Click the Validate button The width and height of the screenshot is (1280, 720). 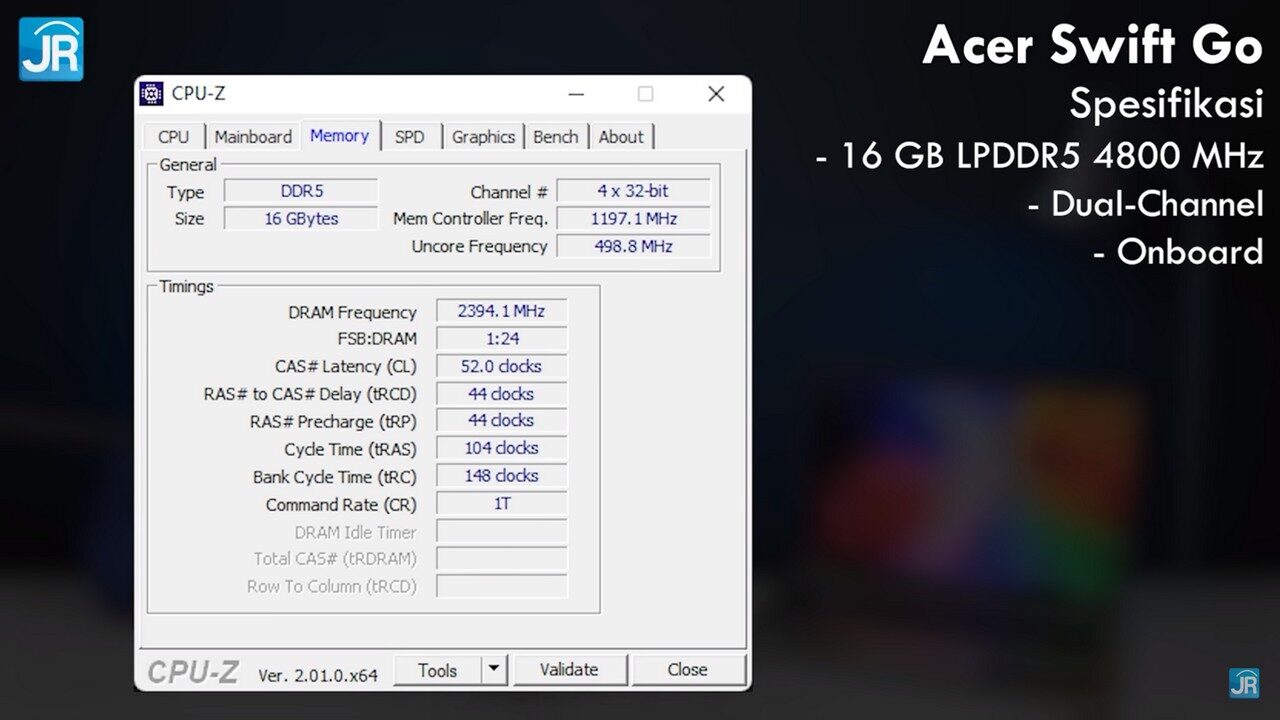[x=569, y=670]
